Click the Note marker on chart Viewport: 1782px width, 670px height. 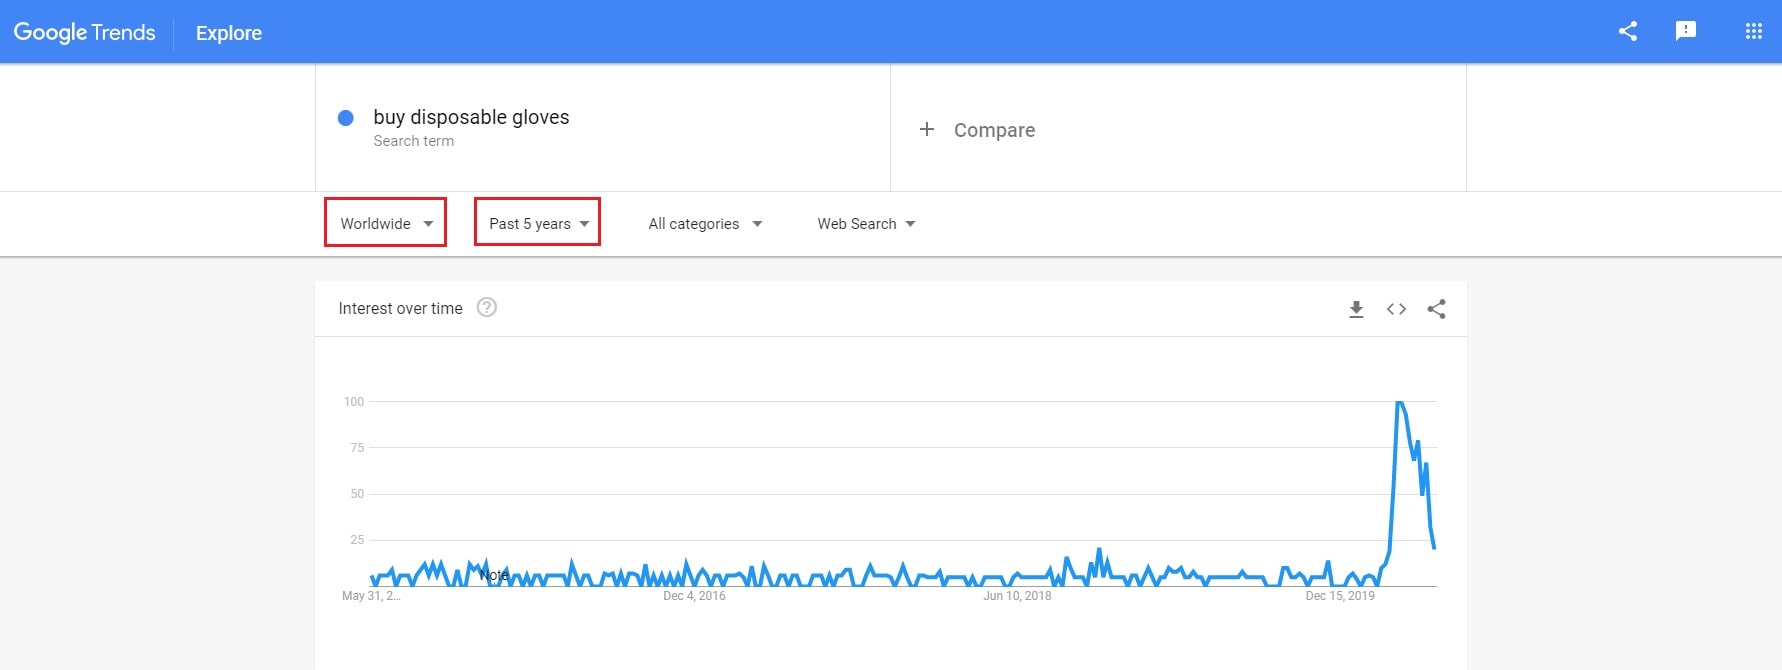click(494, 575)
